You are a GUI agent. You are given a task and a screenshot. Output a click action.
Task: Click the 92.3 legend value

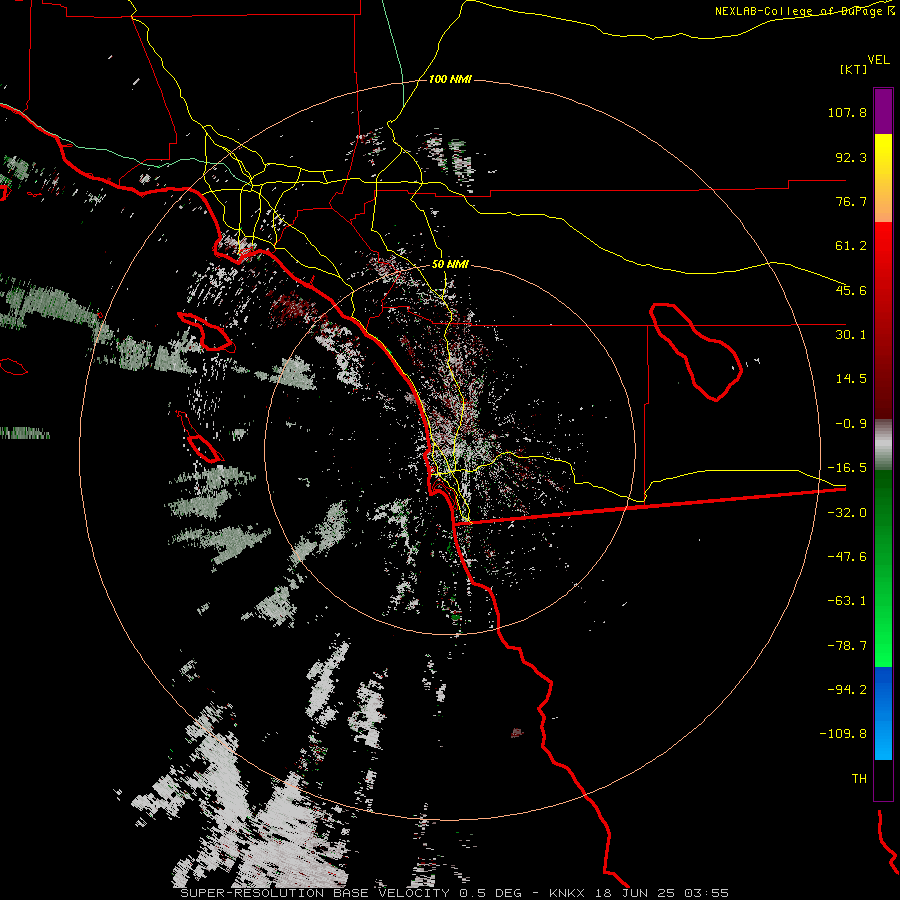(851, 157)
